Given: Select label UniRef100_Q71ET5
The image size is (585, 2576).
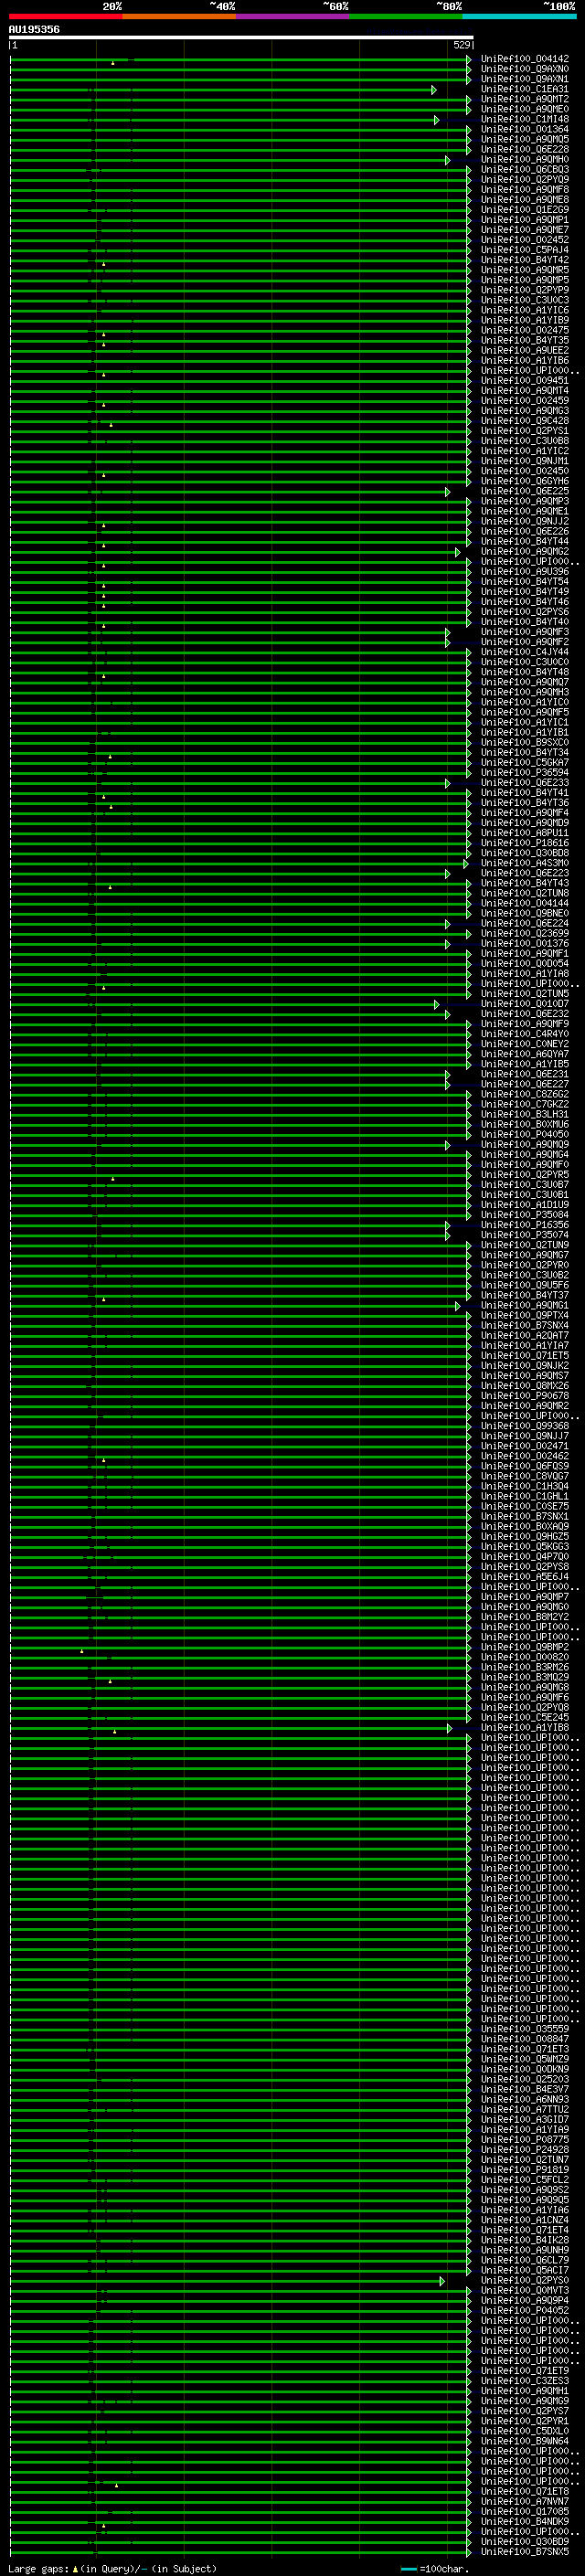Looking at the screenshot, I should (x=525, y=1355).
